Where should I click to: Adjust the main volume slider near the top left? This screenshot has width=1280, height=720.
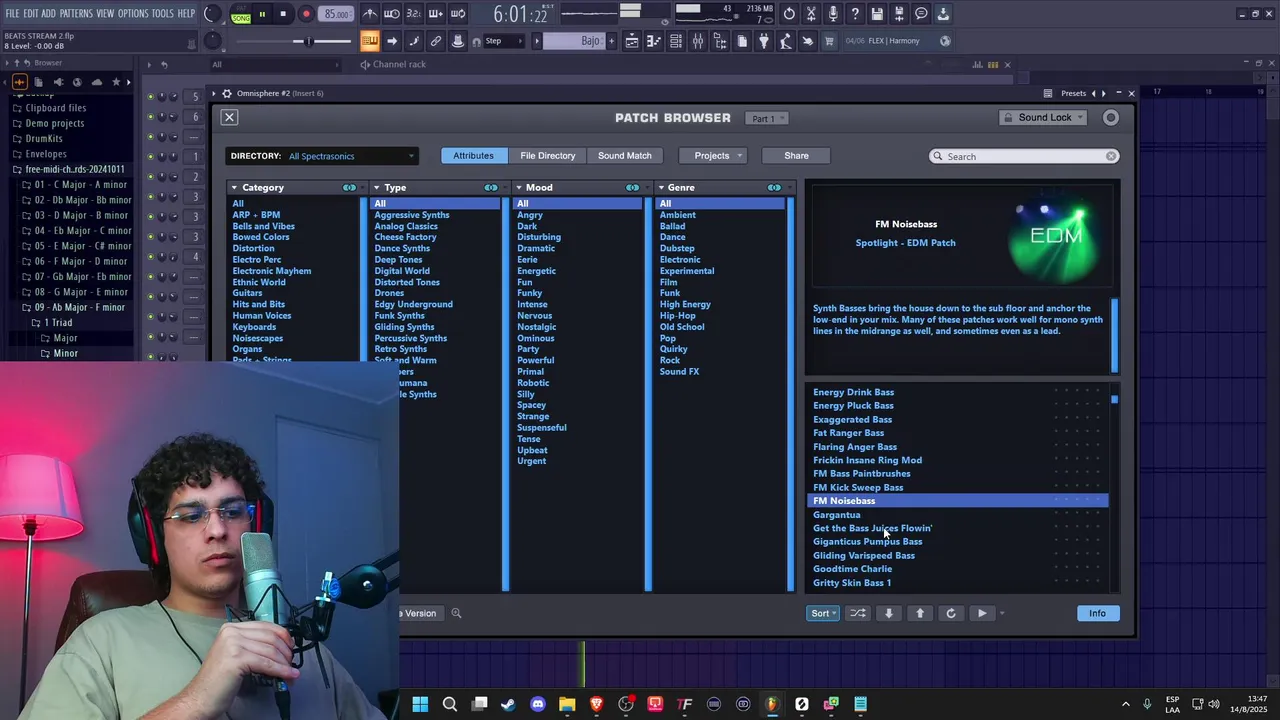click(308, 41)
